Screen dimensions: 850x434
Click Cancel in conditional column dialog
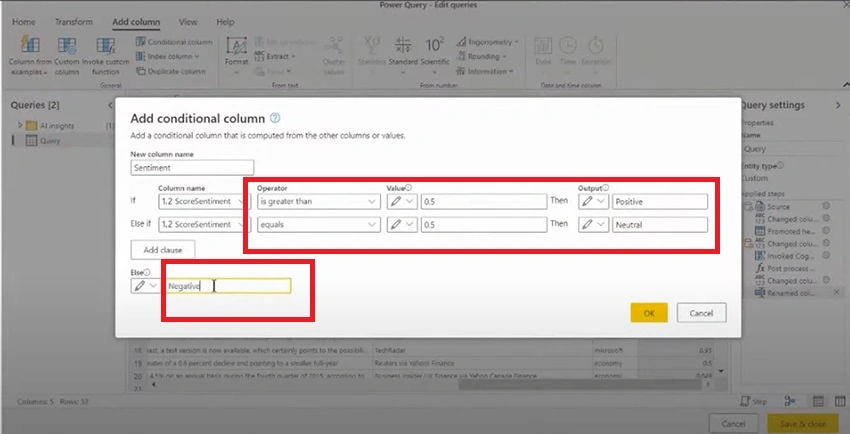pyautogui.click(x=701, y=313)
